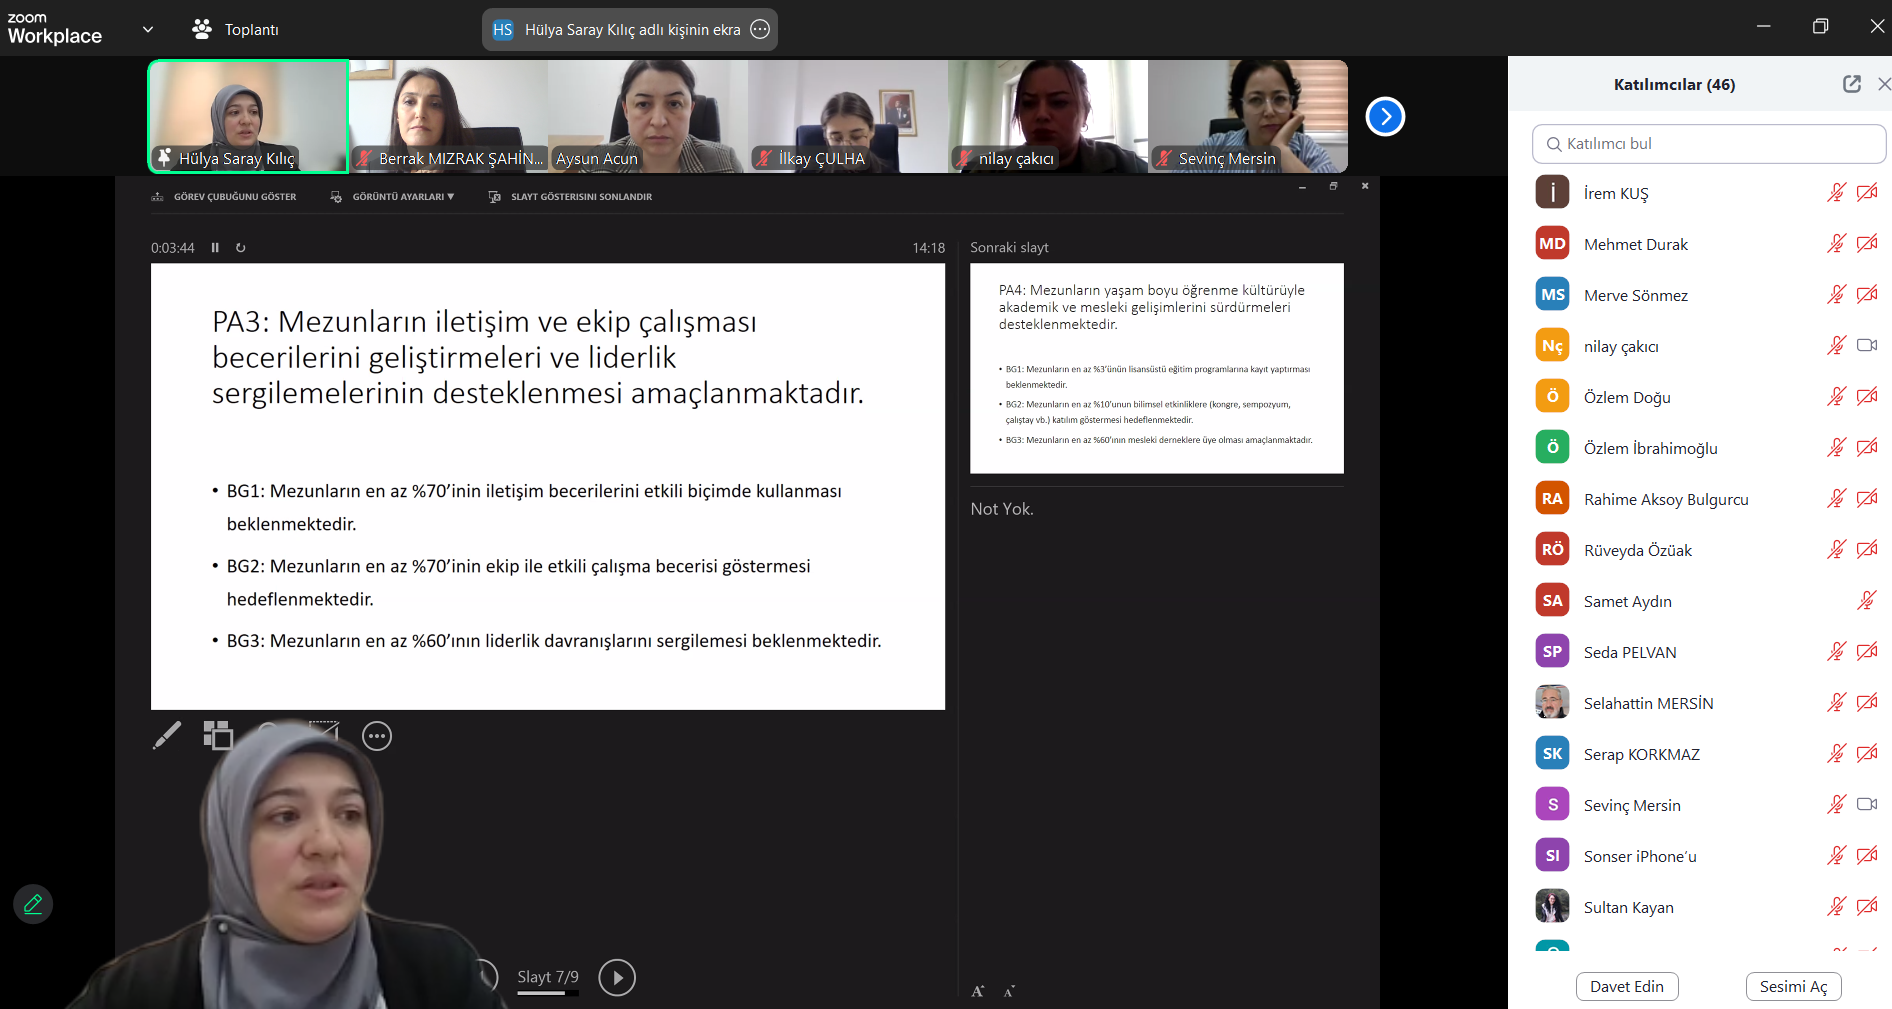Click the green annotate pencil button
This screenshot has width=1892, height=1009.
point(33,904)
